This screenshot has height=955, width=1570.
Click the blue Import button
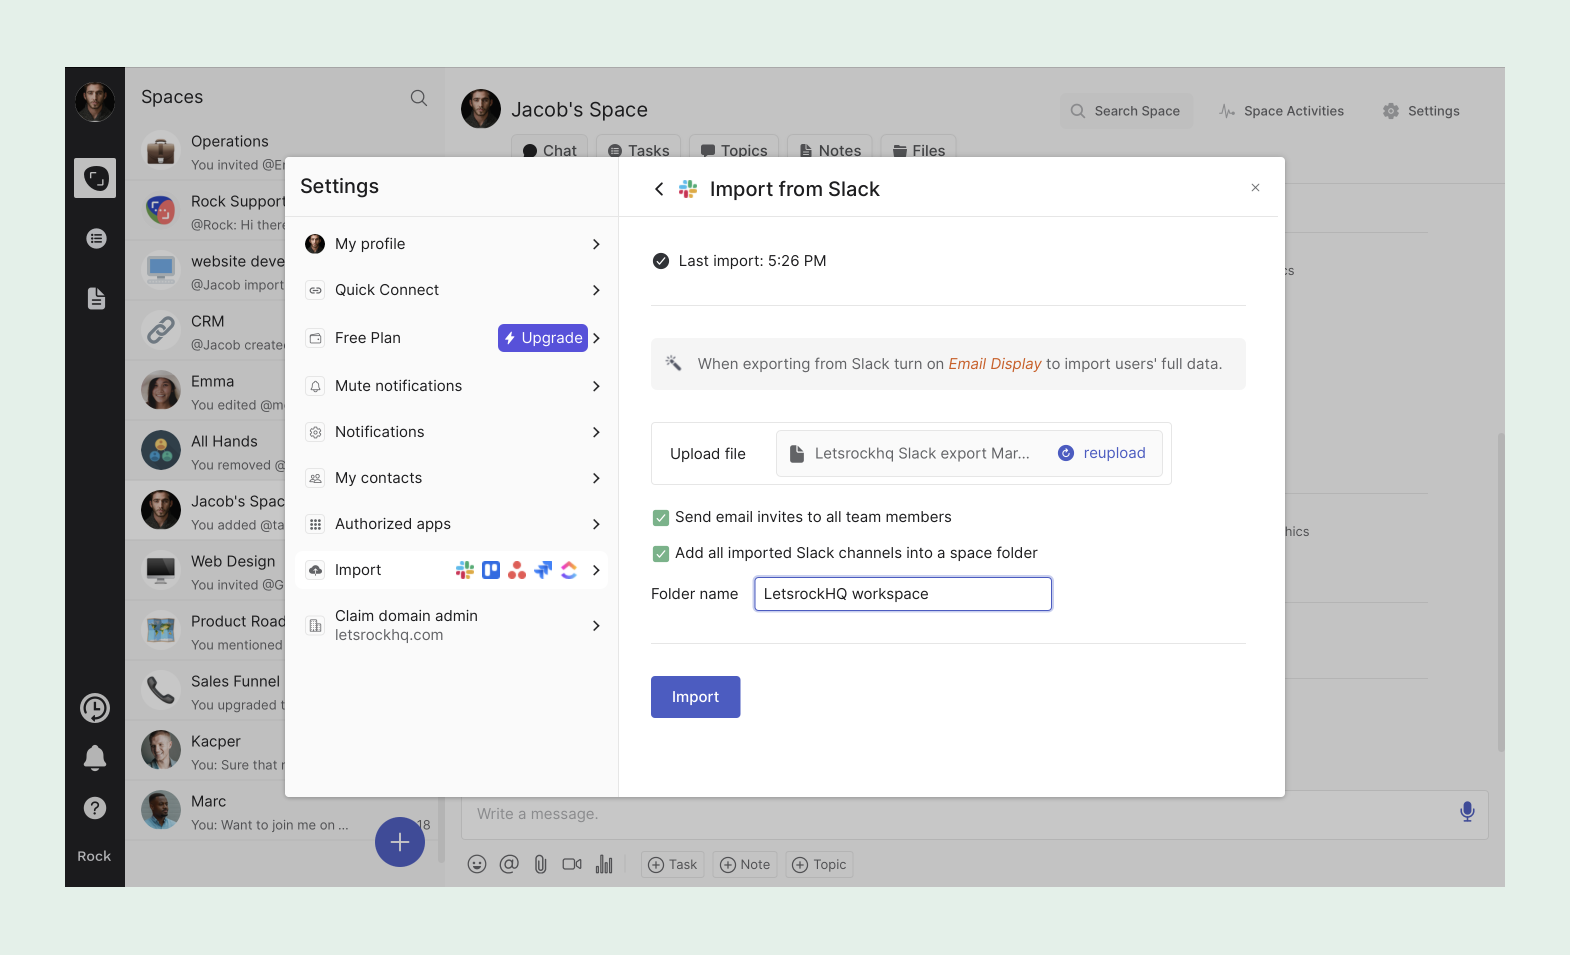695,697
